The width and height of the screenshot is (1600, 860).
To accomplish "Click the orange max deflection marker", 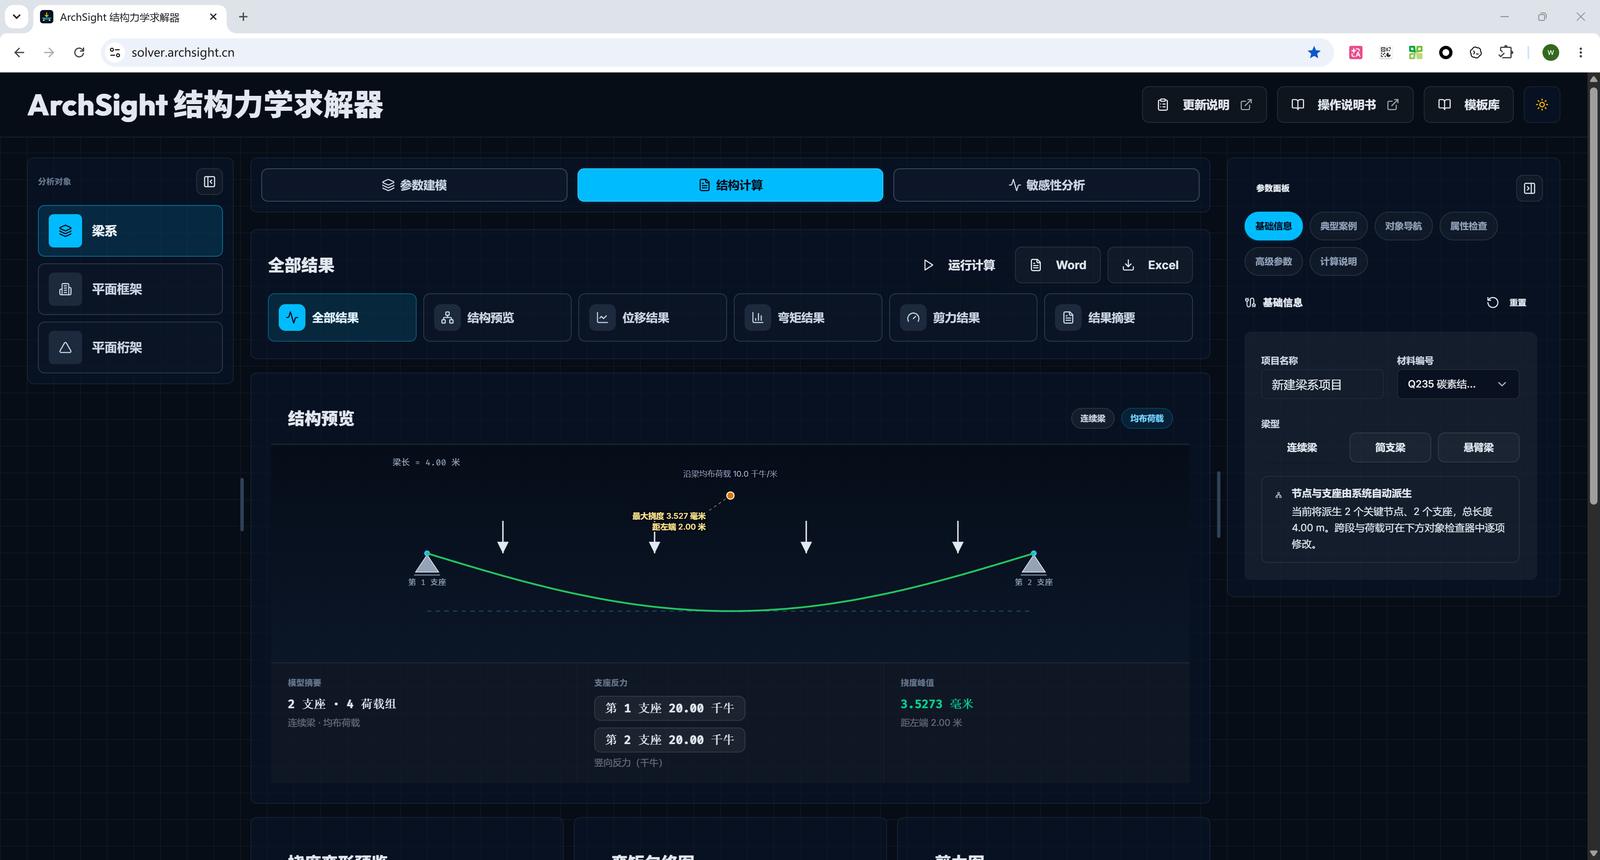I will pyautogui.click(x=730, y=496).
